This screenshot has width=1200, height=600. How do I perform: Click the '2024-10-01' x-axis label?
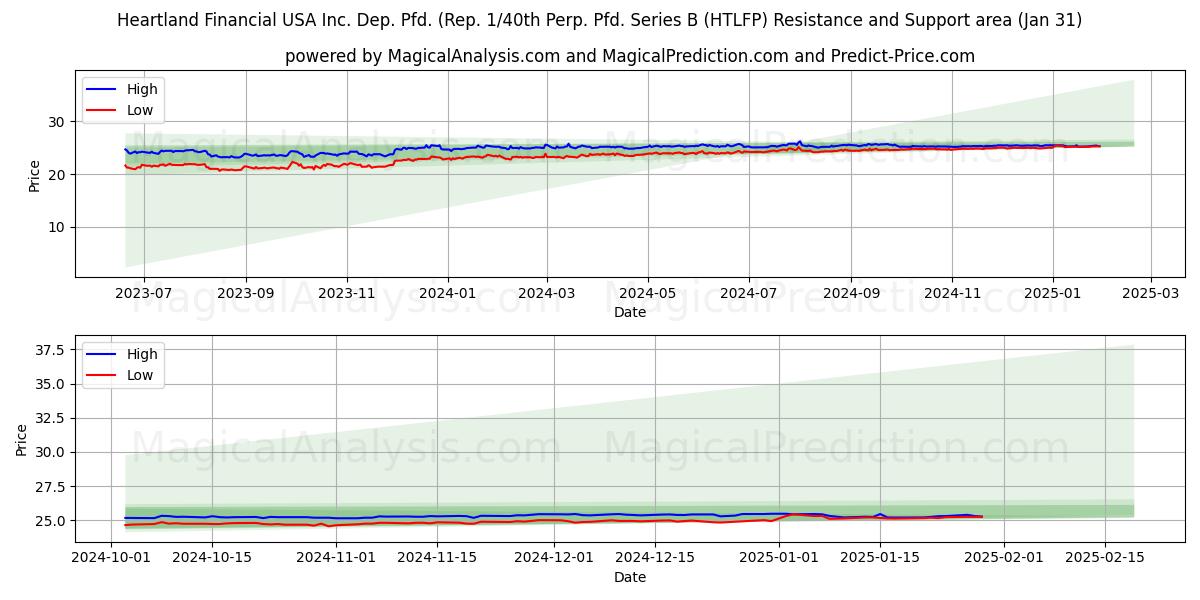(x=111, y=560)
